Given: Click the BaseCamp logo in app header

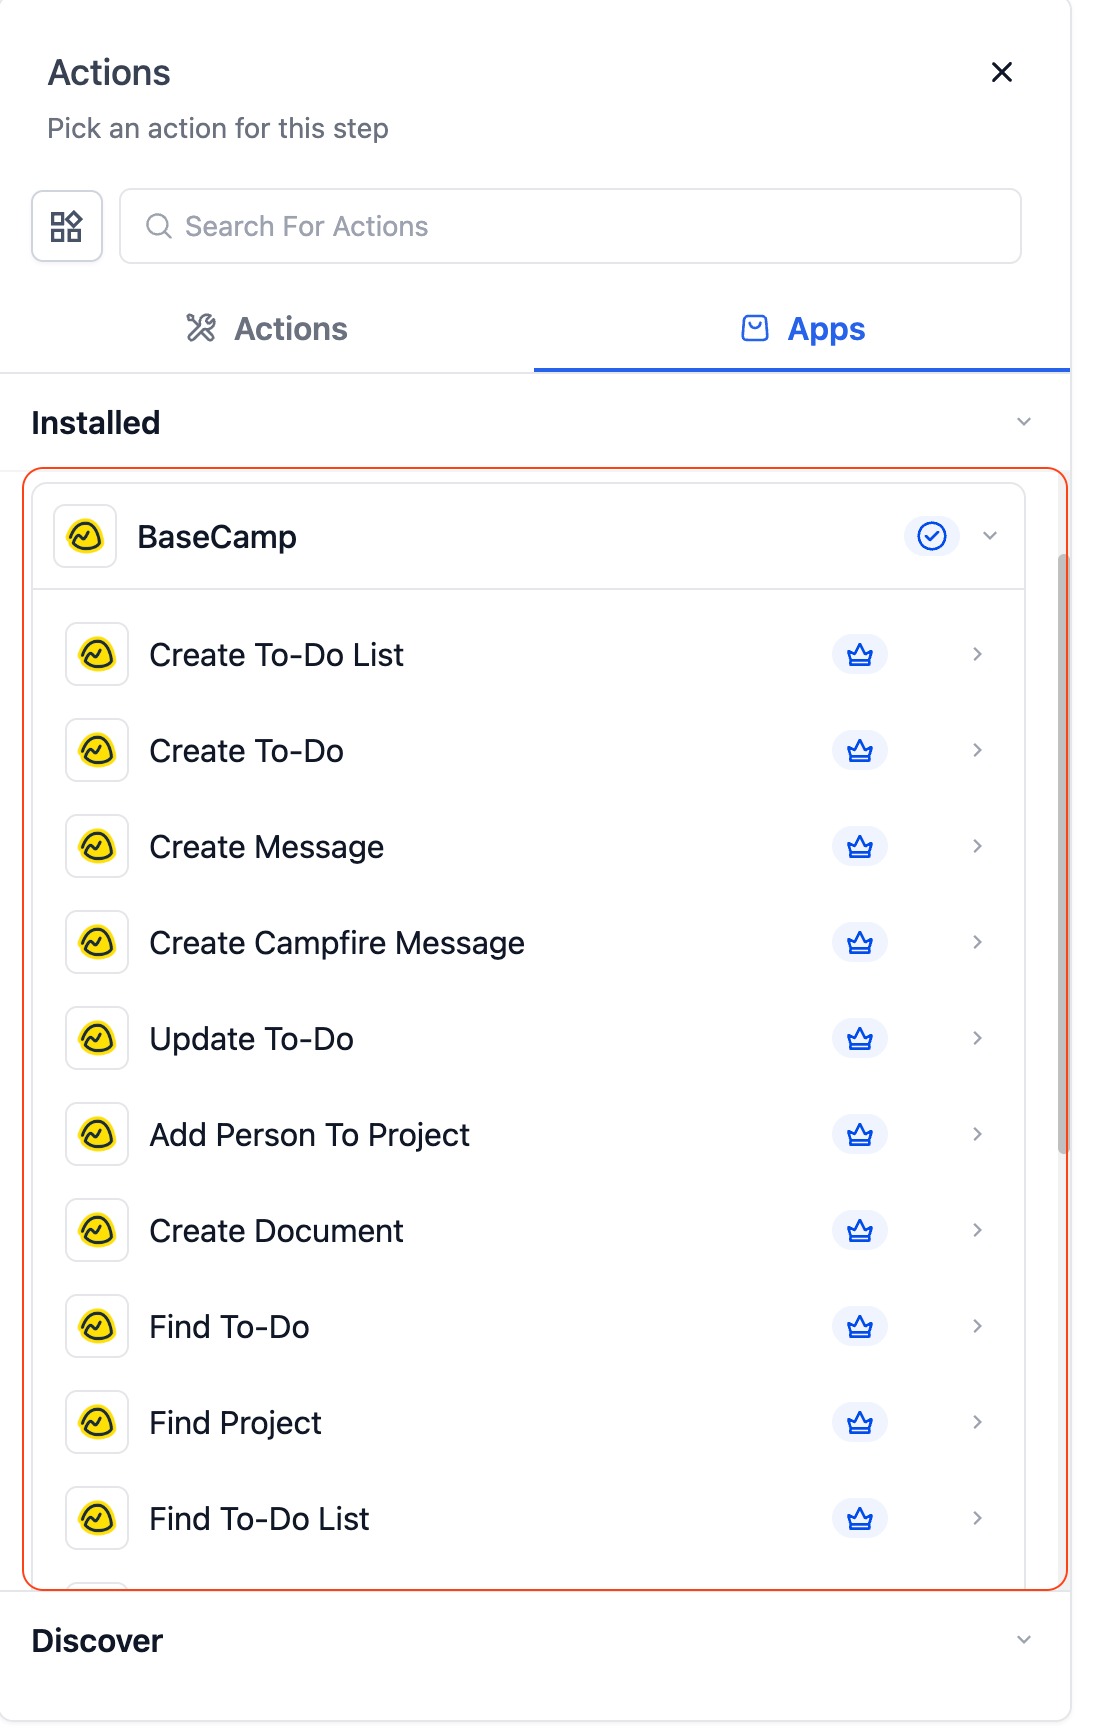Looking at the screenshot, I should click(x=85, y=537).
